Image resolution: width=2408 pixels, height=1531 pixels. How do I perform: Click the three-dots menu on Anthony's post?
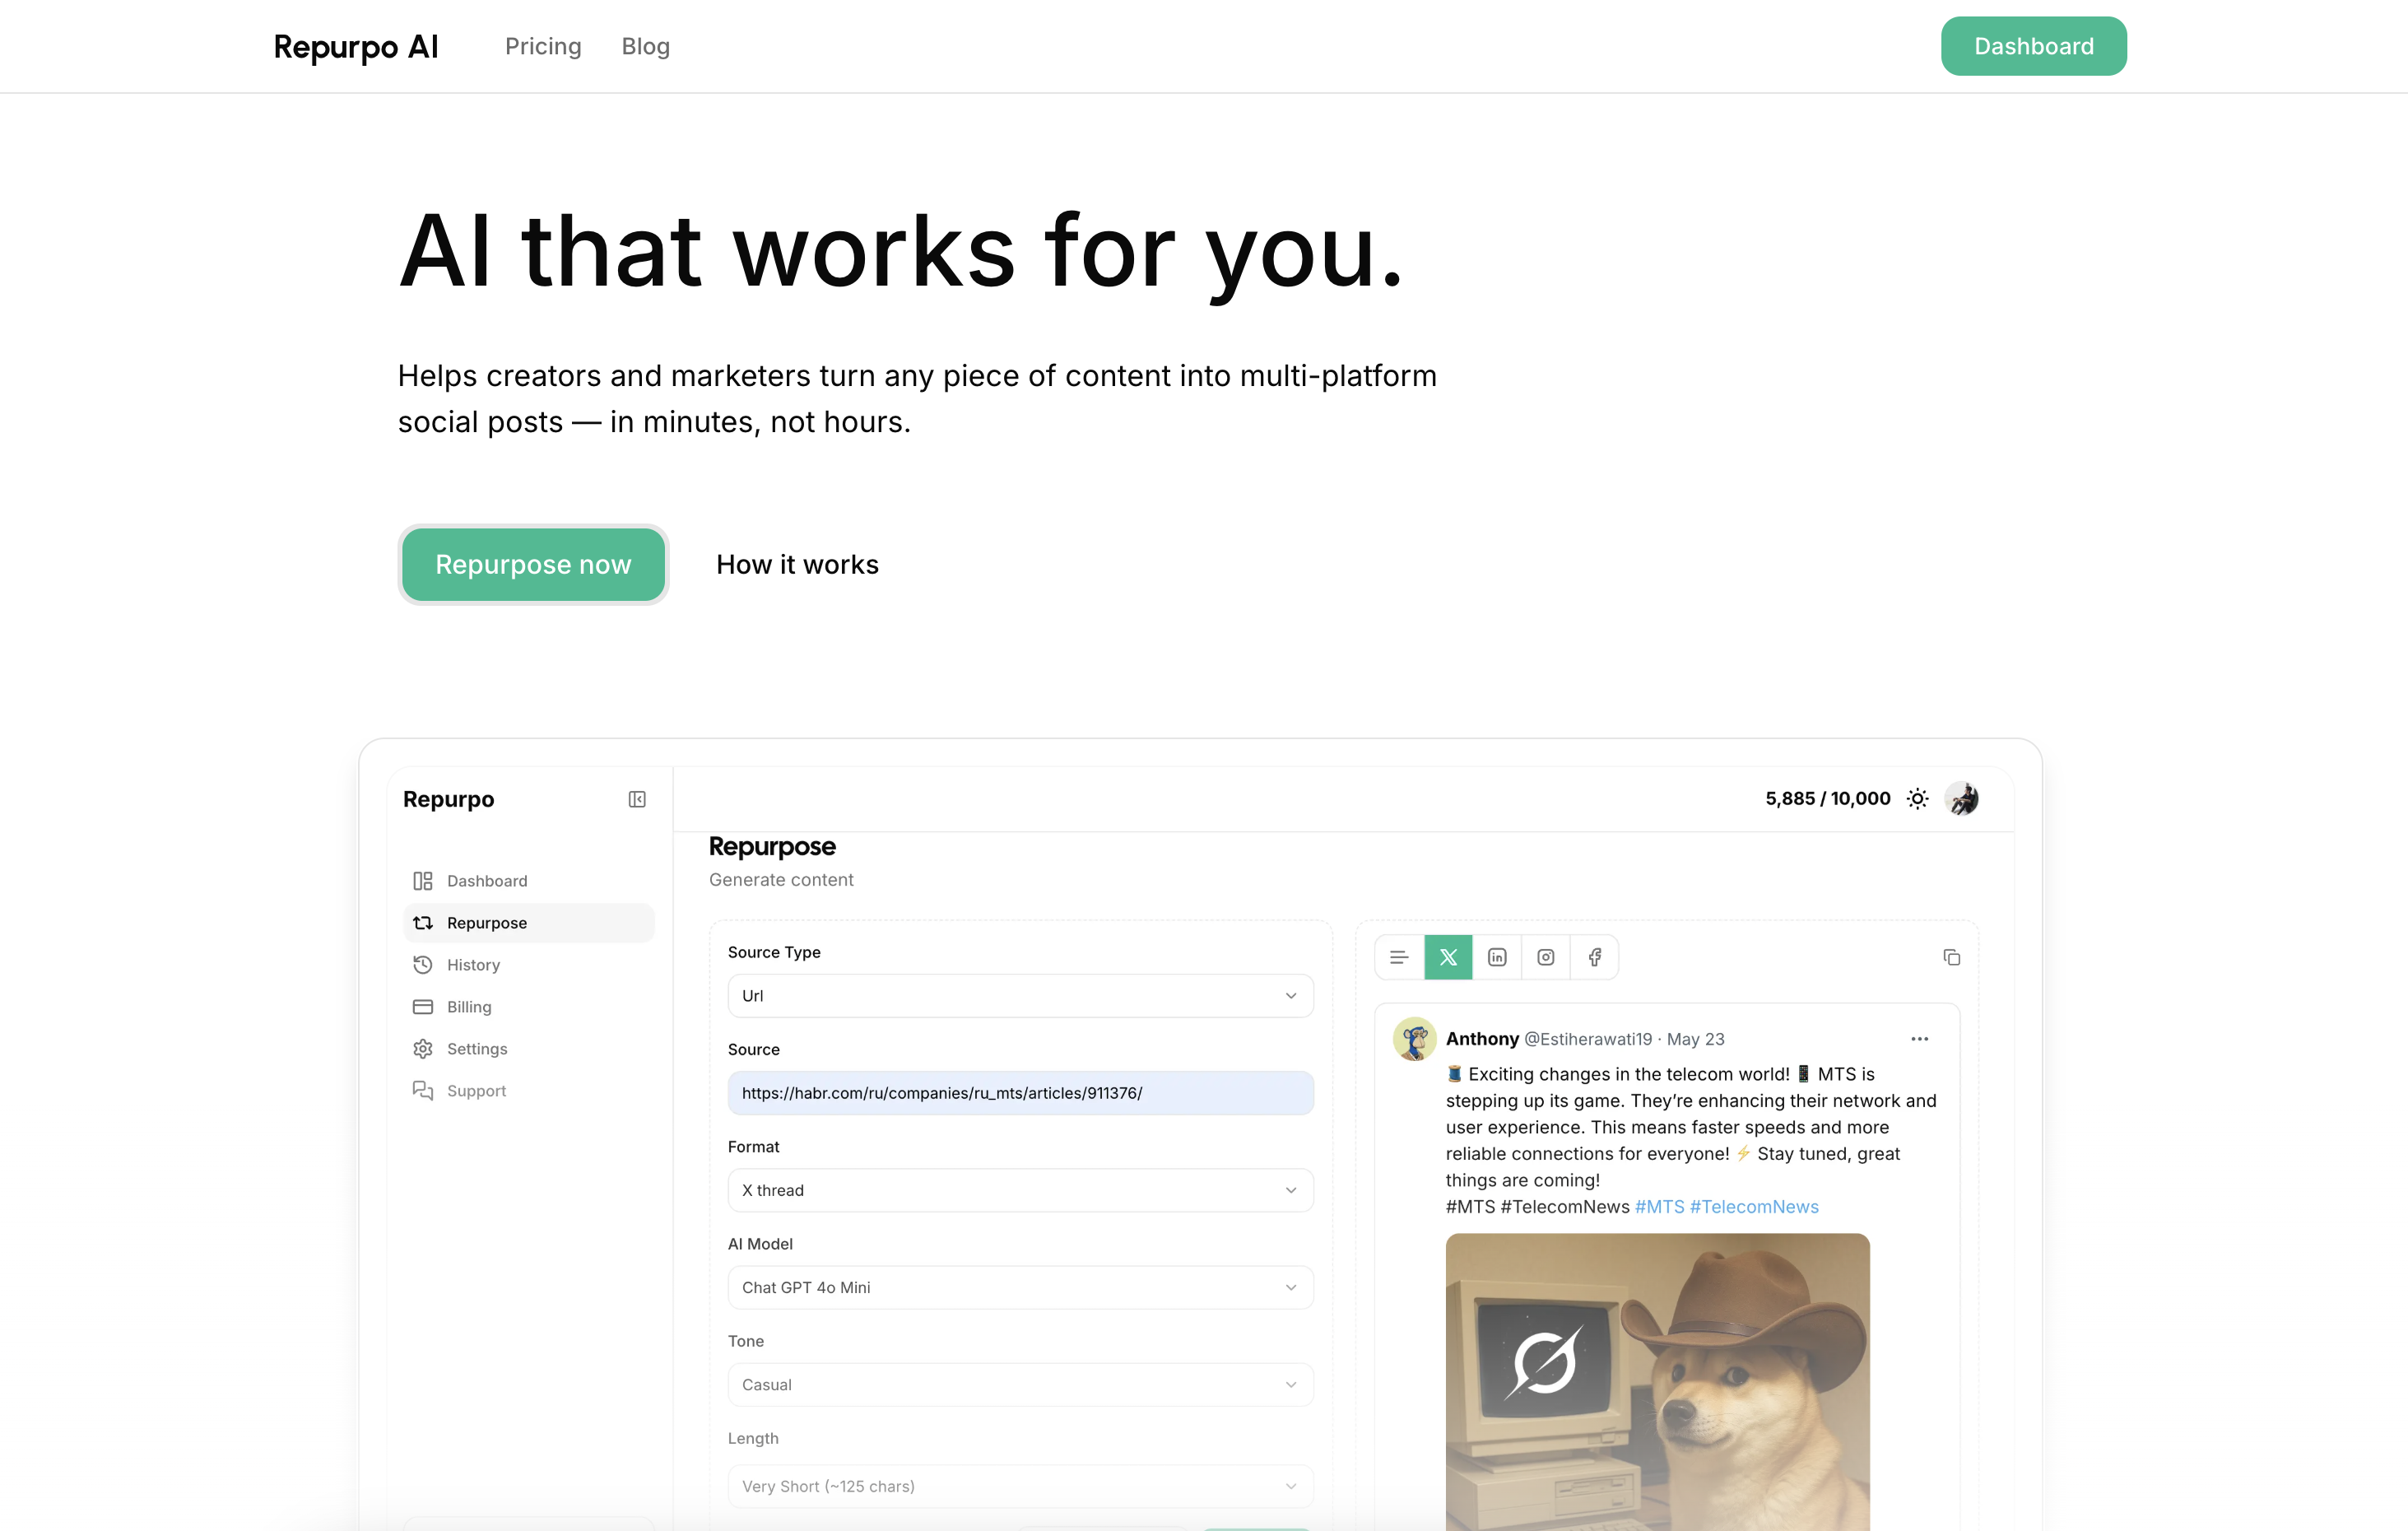(x=1919, y=1039)
